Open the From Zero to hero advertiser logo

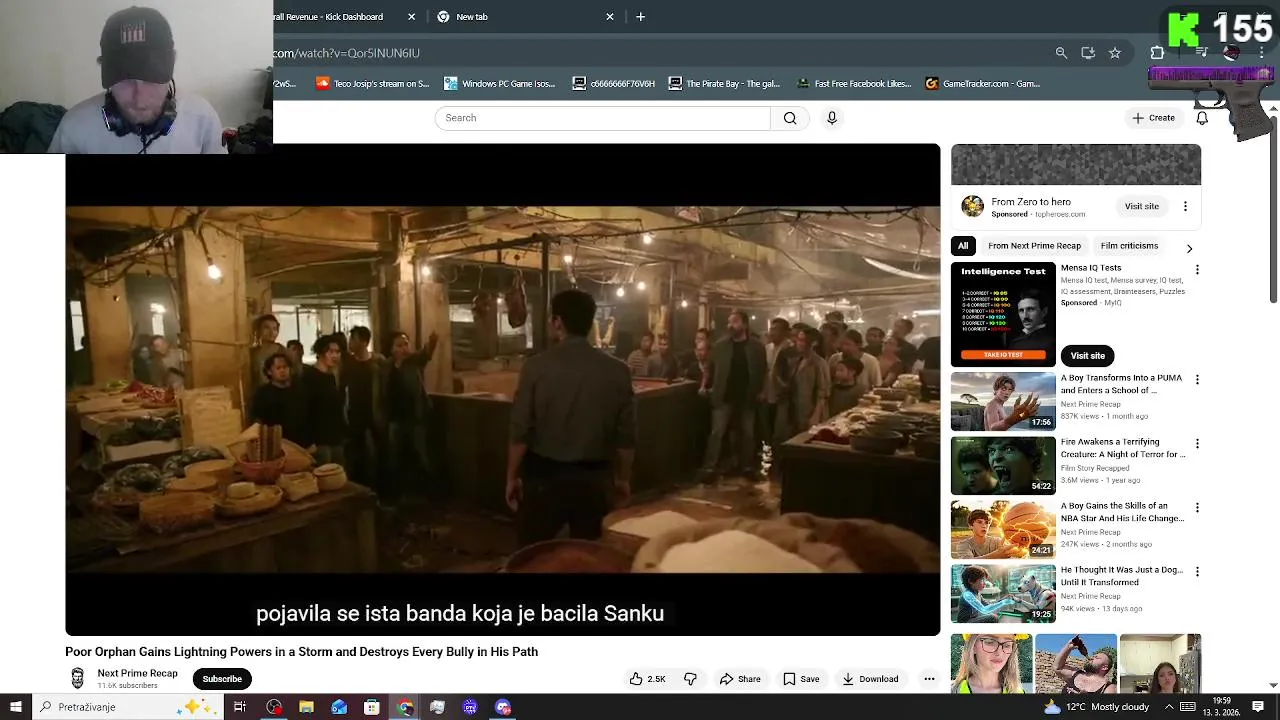[972, 206]
